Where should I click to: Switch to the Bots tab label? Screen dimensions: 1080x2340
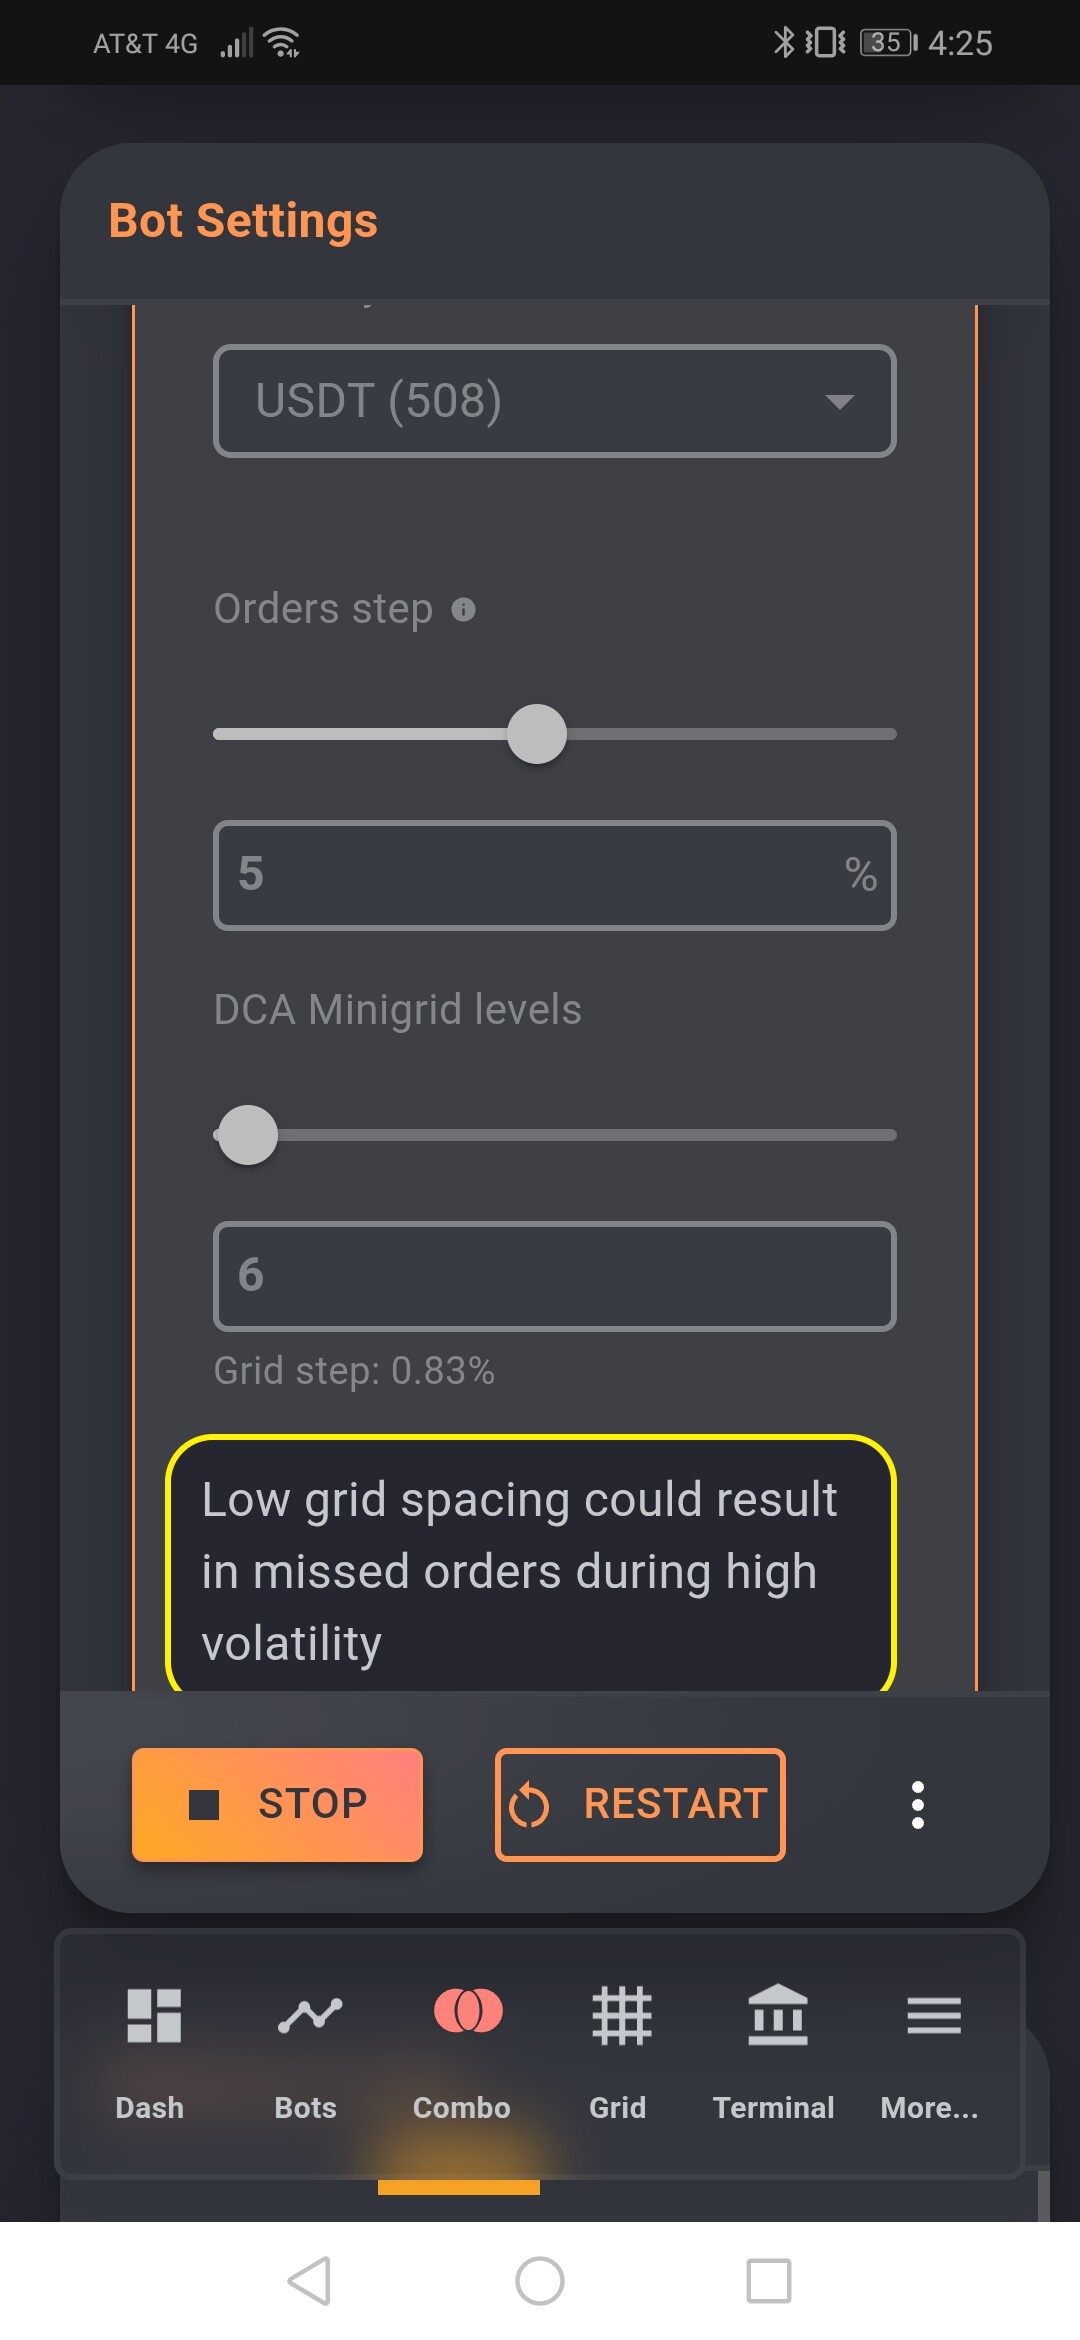tap(305, 2108)
